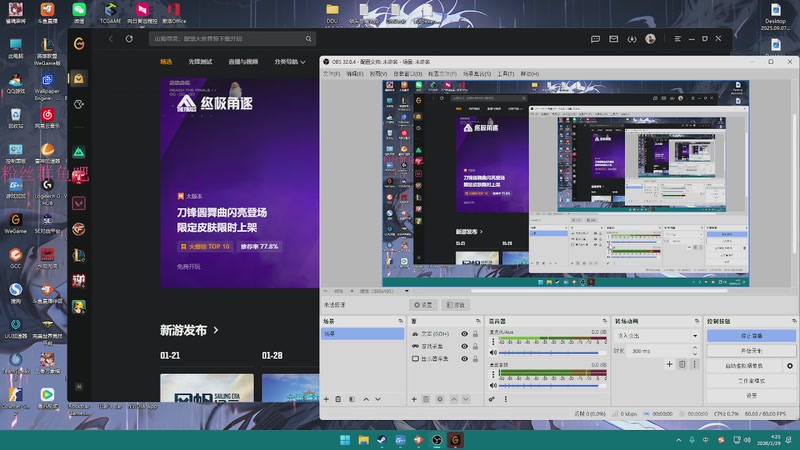Click OBS 工作室模式 button
The width and height of the screenshot is (800, 450).
coord(751,381)
